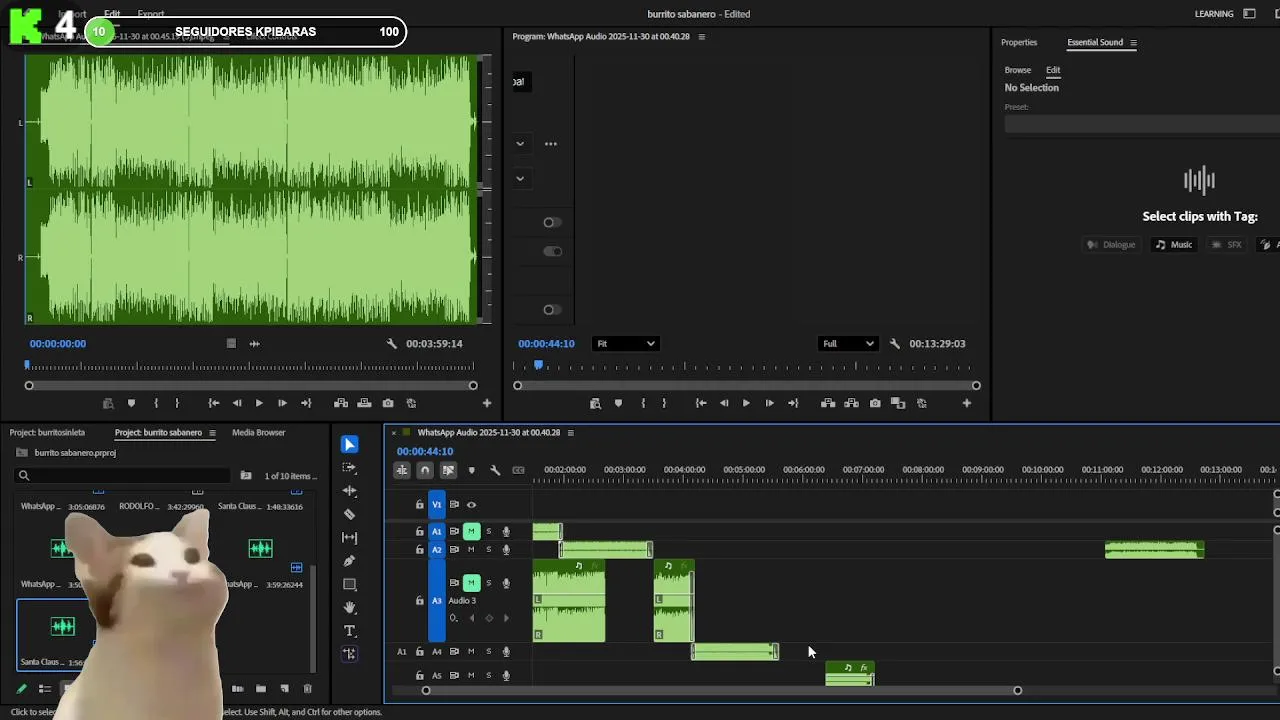The image size is (1280, 720).
Task: Expand the lower chevron in Program panel
Action: (520, 179)
